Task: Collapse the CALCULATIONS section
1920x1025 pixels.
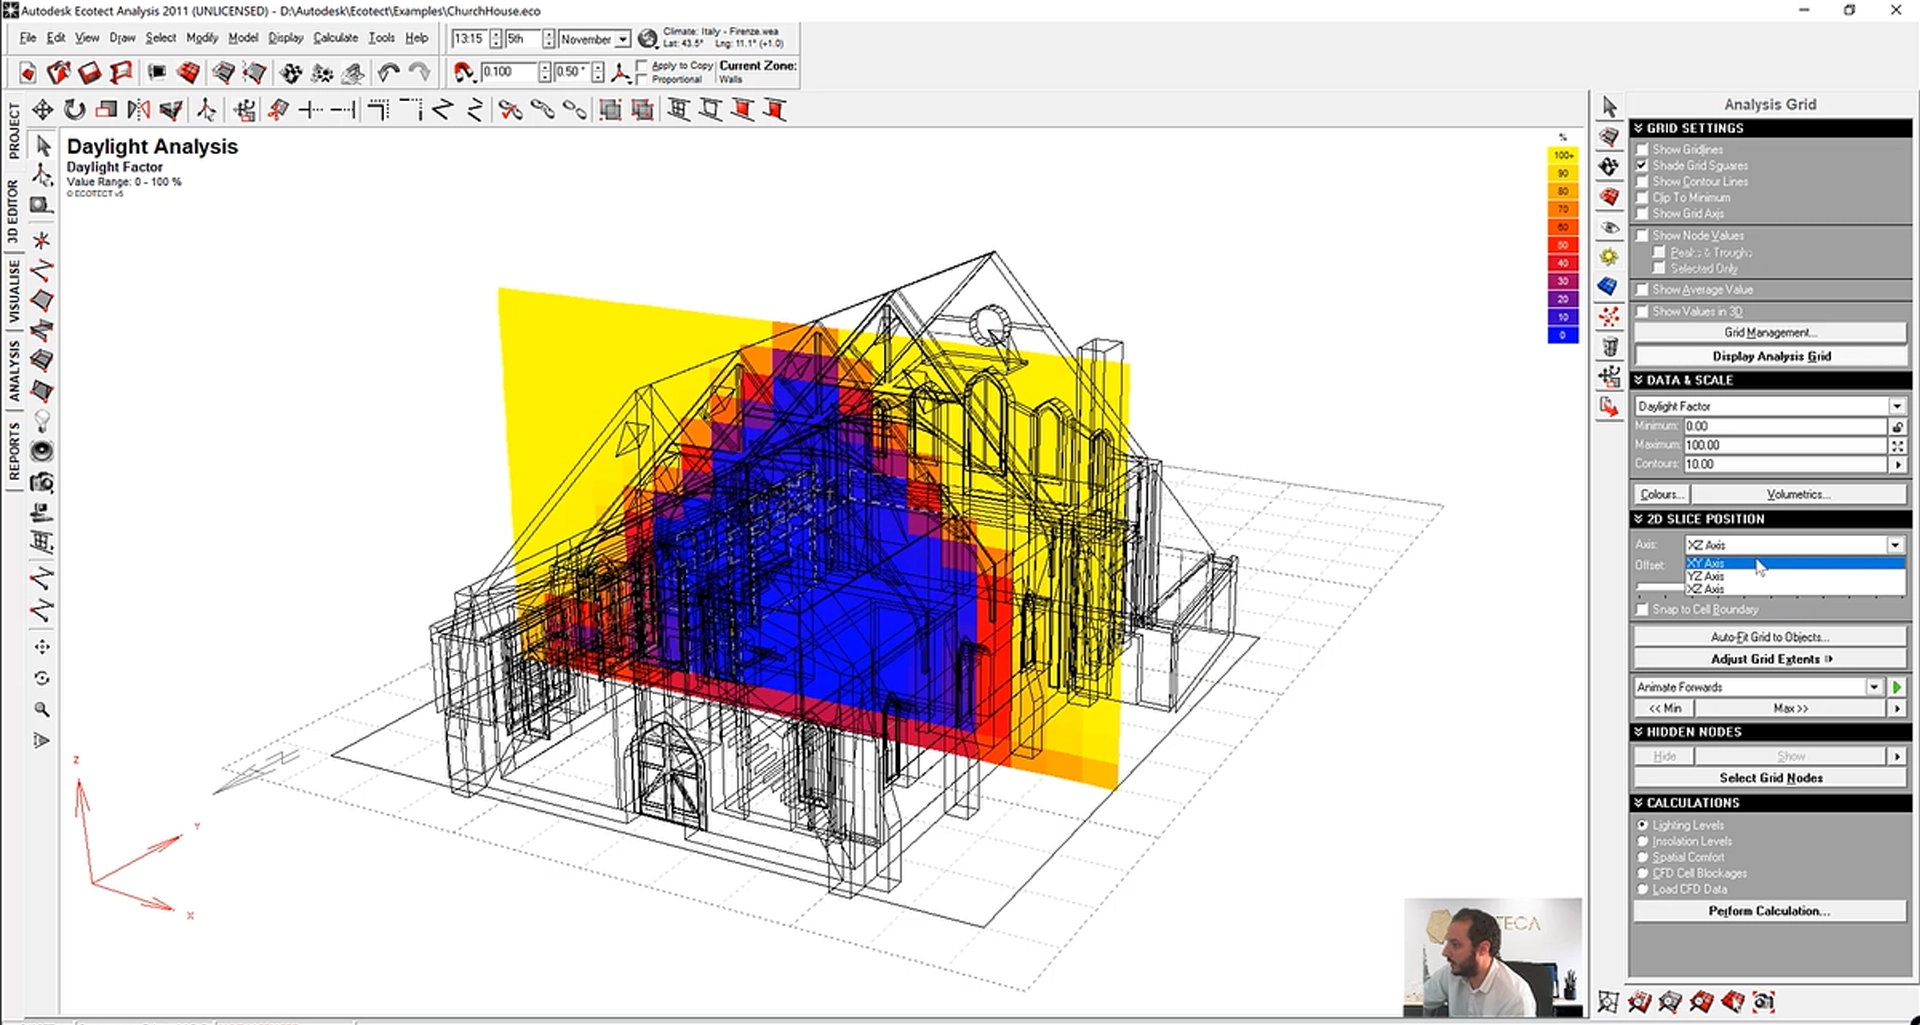Action: coord(1770,803)
